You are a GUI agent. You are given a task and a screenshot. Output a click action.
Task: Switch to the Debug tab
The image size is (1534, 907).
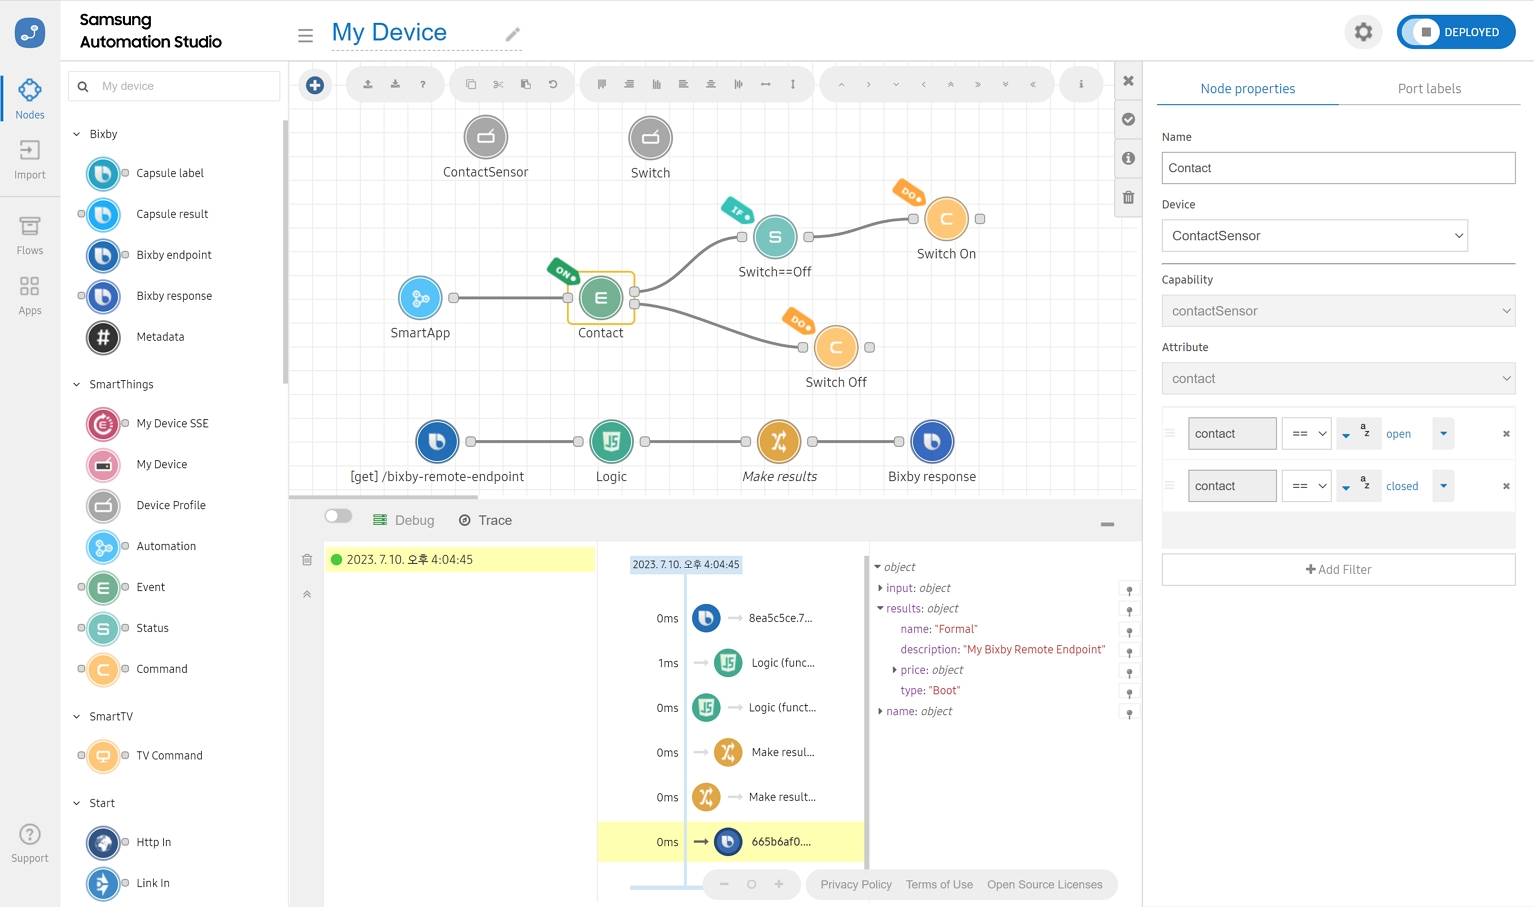point(404,520)
